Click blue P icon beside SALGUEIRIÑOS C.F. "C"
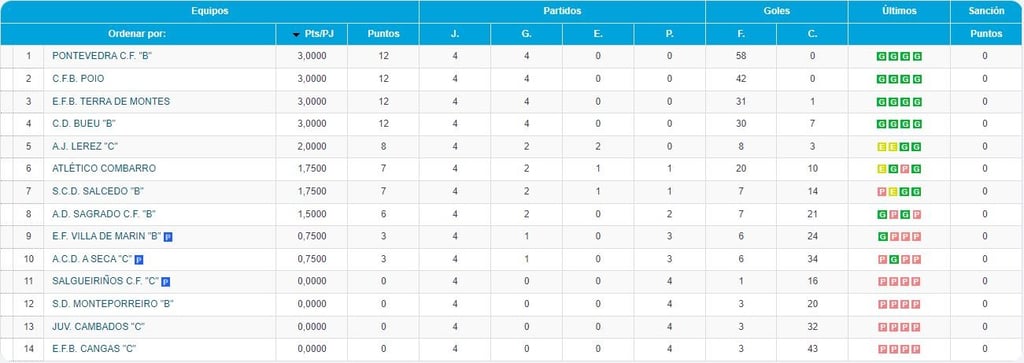 pos(166,282)
